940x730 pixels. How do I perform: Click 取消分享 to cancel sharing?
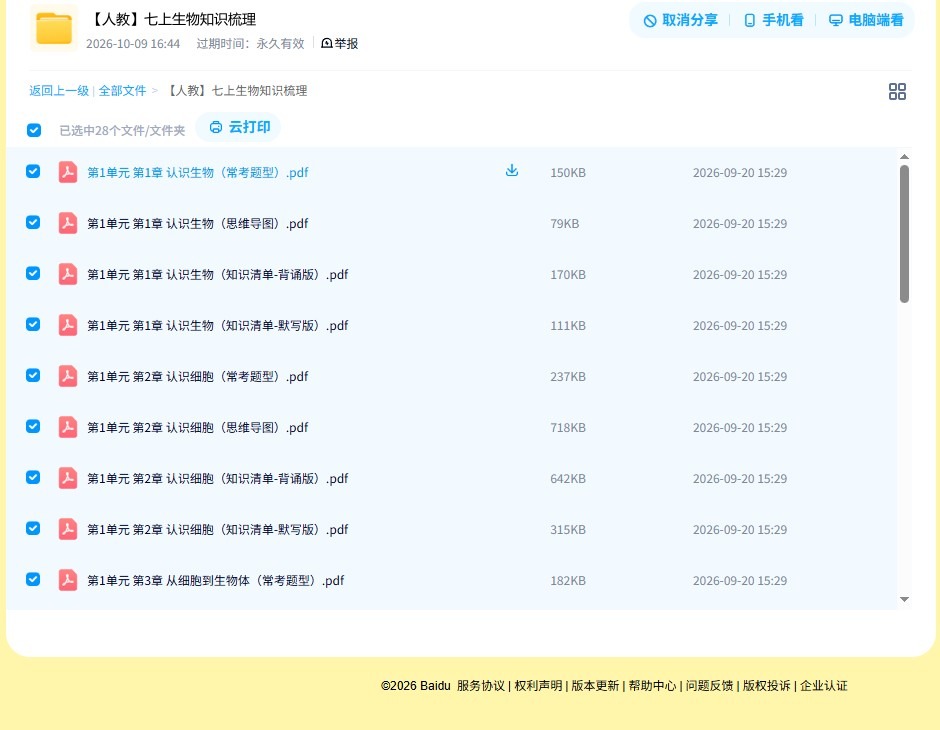[x=680, y=20]
